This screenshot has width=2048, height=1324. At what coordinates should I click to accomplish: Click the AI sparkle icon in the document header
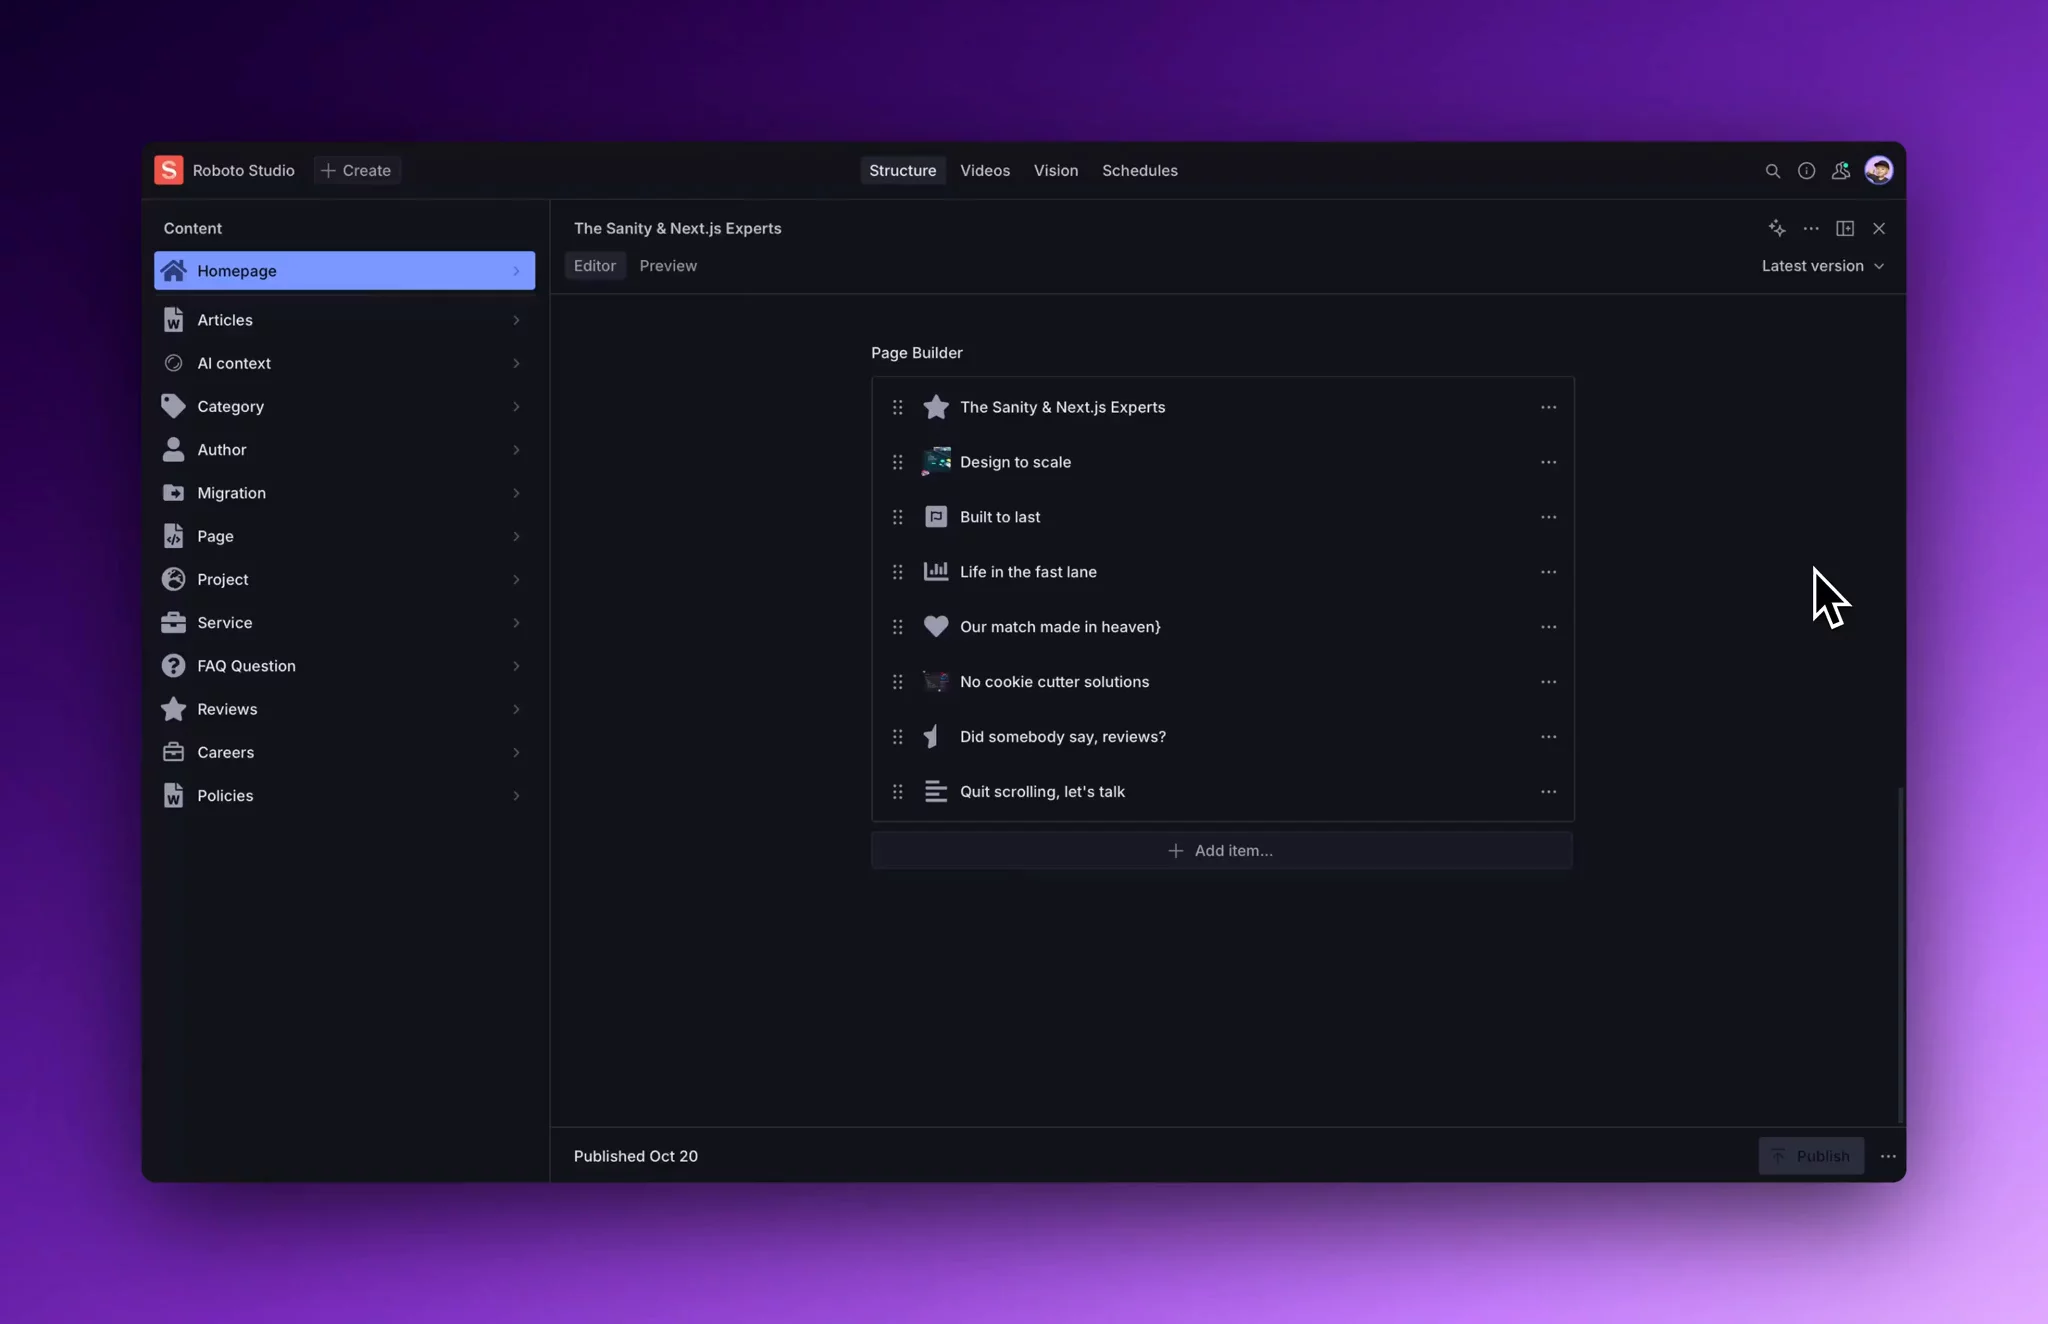coord(1777,229)
